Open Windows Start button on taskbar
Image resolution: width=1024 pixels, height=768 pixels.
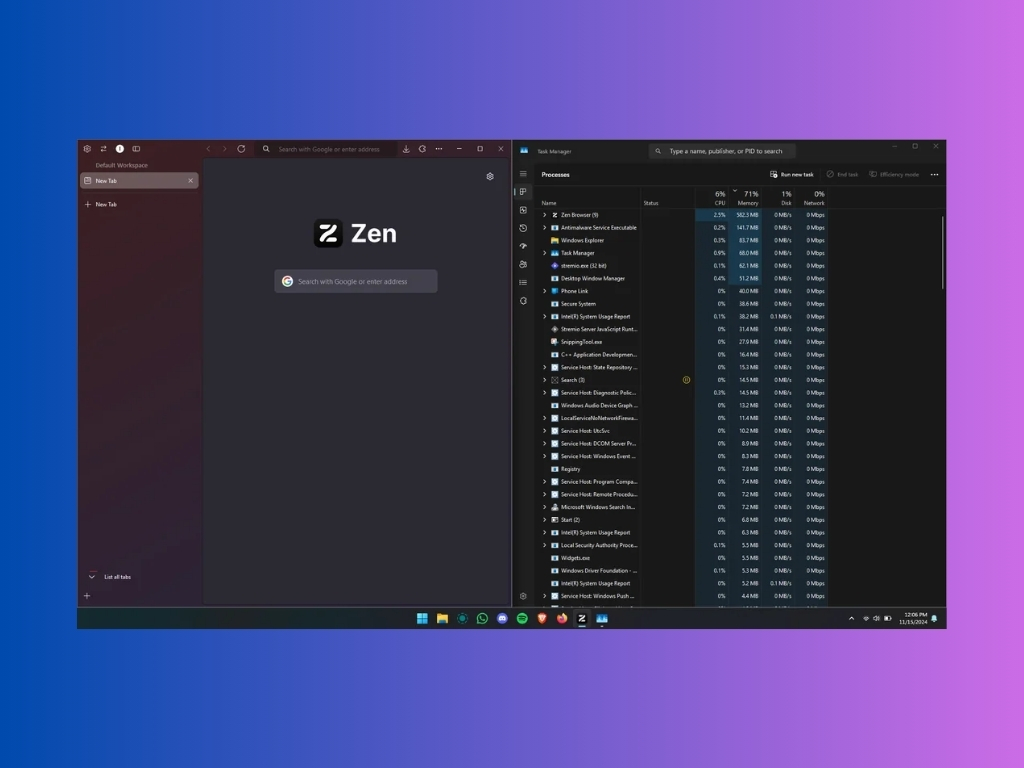[422, 618]
